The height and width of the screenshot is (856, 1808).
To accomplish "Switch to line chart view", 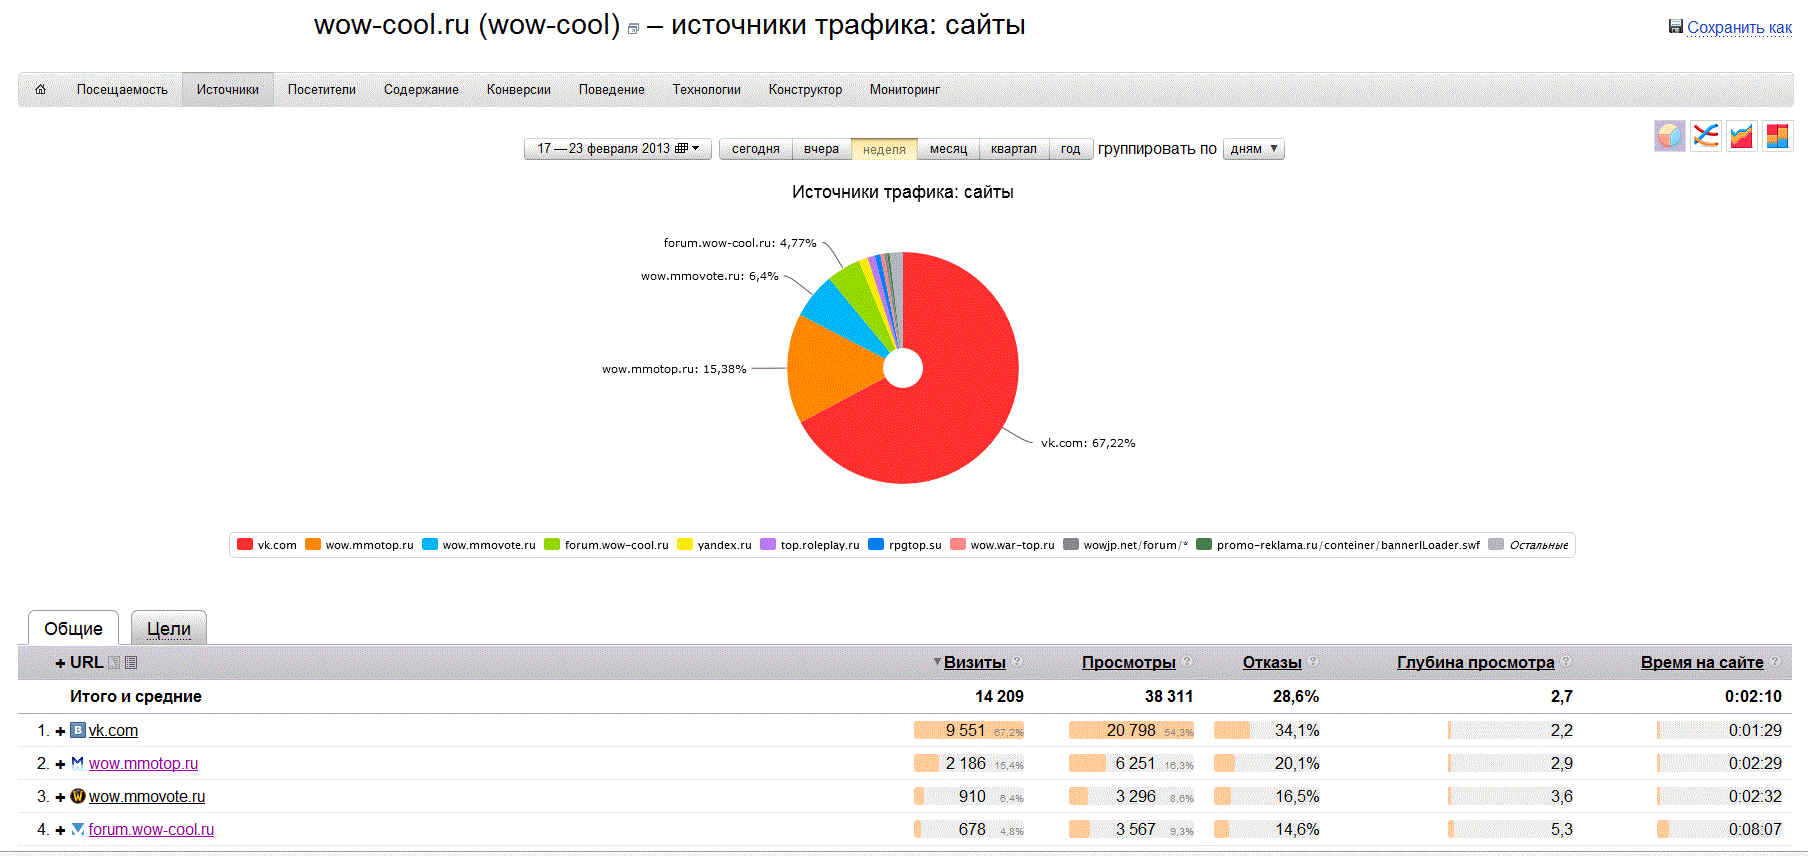I will coord(1705,136).
